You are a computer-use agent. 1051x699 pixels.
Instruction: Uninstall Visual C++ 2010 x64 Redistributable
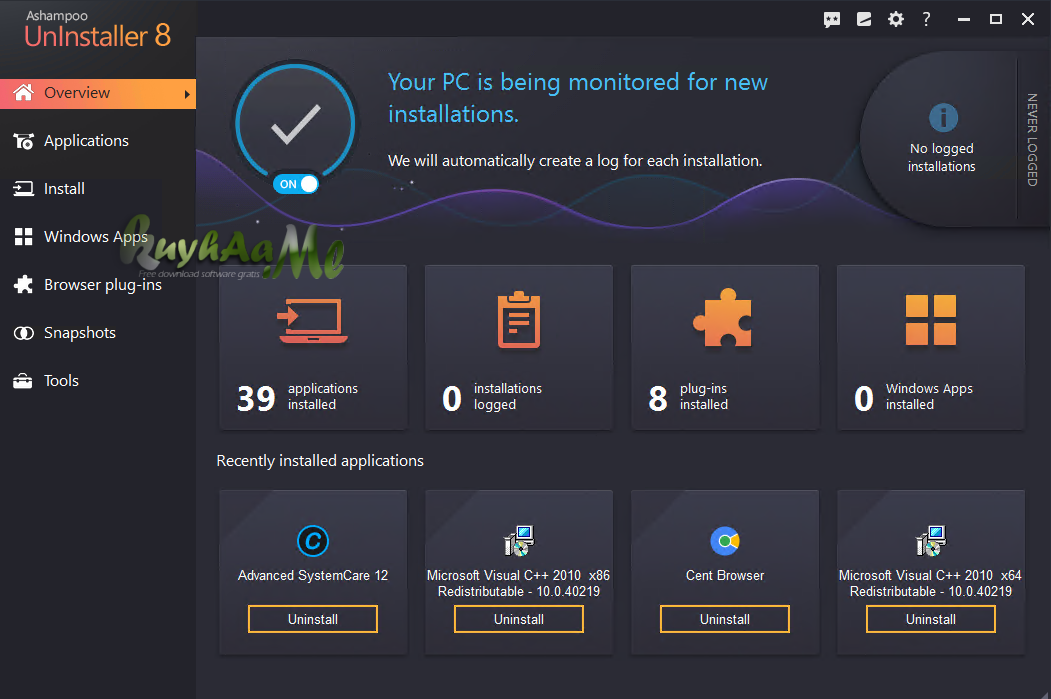click(x=930, y=619)
